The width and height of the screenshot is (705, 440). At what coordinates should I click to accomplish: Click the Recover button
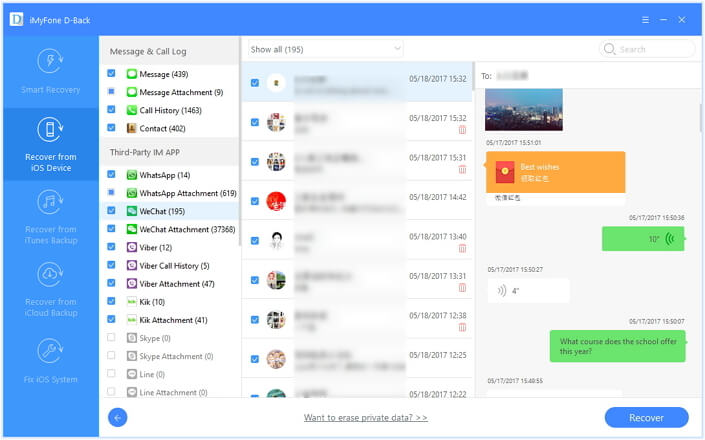point(646,418)
